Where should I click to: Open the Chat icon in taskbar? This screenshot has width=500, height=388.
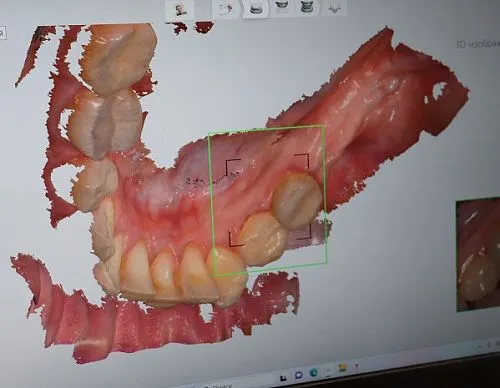[x=299, y=375]
